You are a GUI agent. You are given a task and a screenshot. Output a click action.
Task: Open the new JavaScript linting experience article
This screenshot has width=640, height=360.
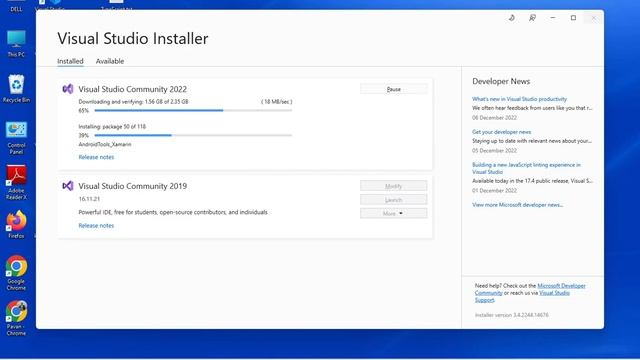526,168
